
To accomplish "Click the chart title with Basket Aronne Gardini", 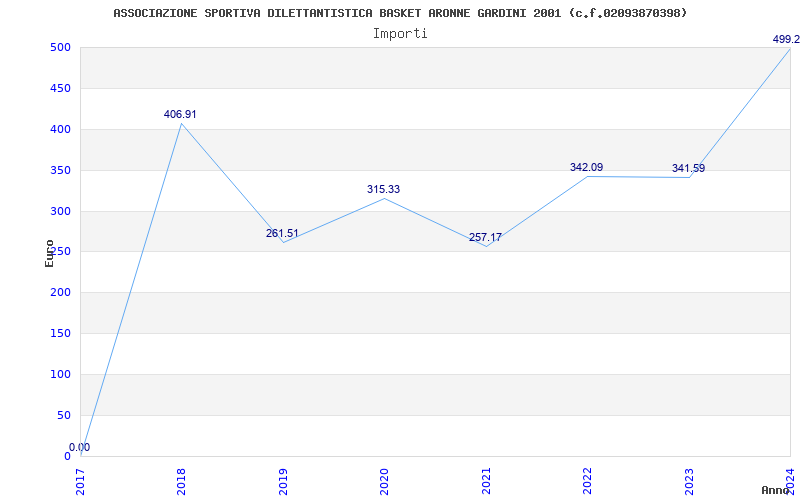I will (x=400, y=13).
